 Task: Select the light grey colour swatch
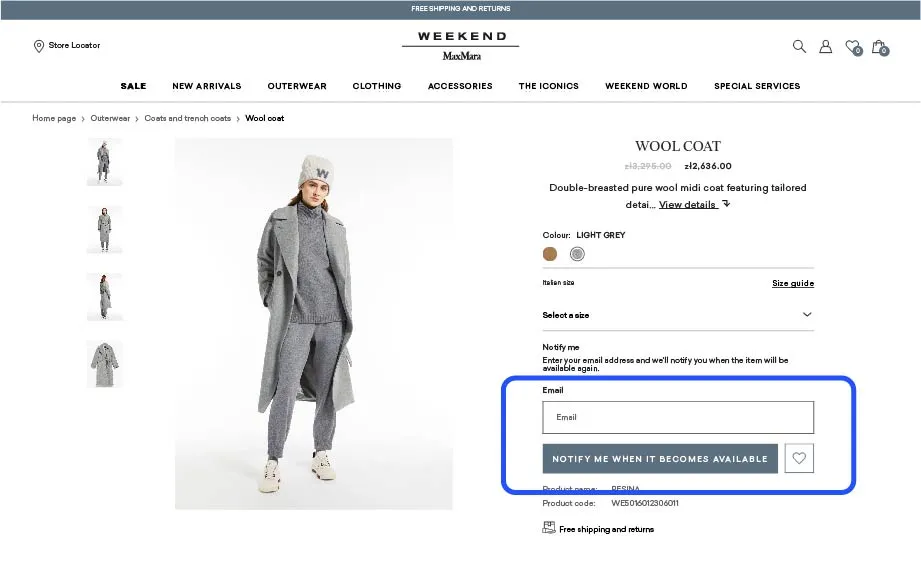(x=577, y=254)
